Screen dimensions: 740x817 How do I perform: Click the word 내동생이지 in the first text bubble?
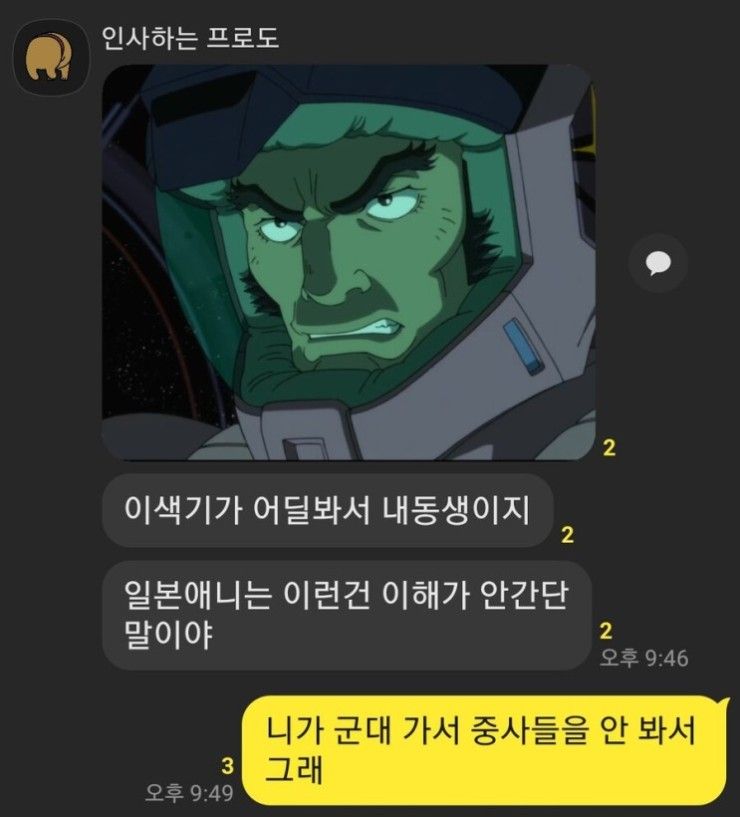457,510
